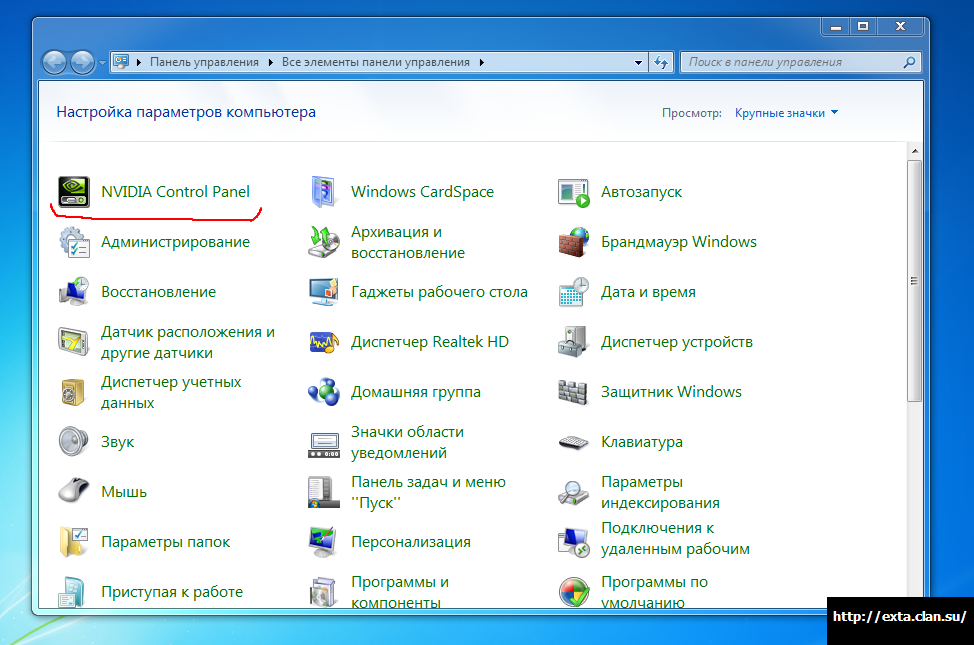Click the Диспетчер устройств icon
Screen dimensions: 974x645
tap(573, 342)
